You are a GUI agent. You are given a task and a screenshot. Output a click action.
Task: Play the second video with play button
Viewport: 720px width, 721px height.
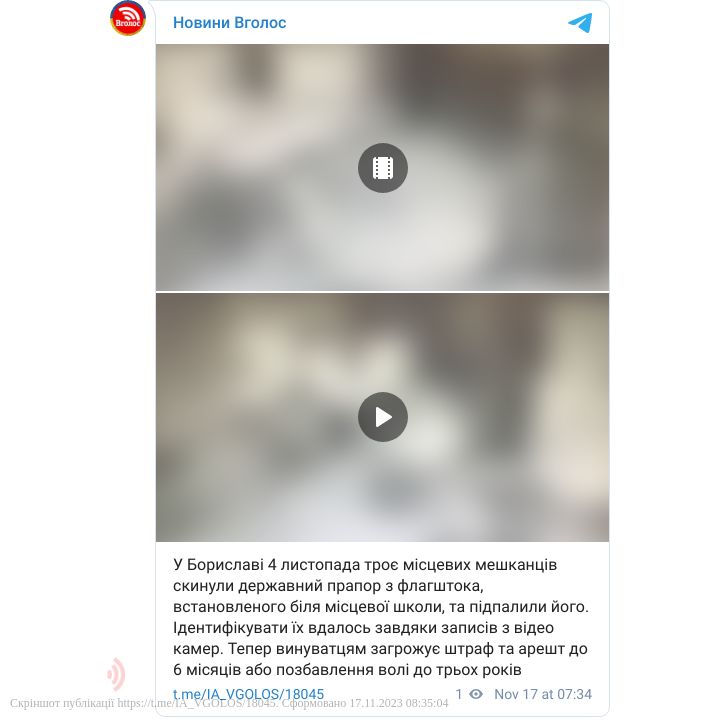point(383,417)
